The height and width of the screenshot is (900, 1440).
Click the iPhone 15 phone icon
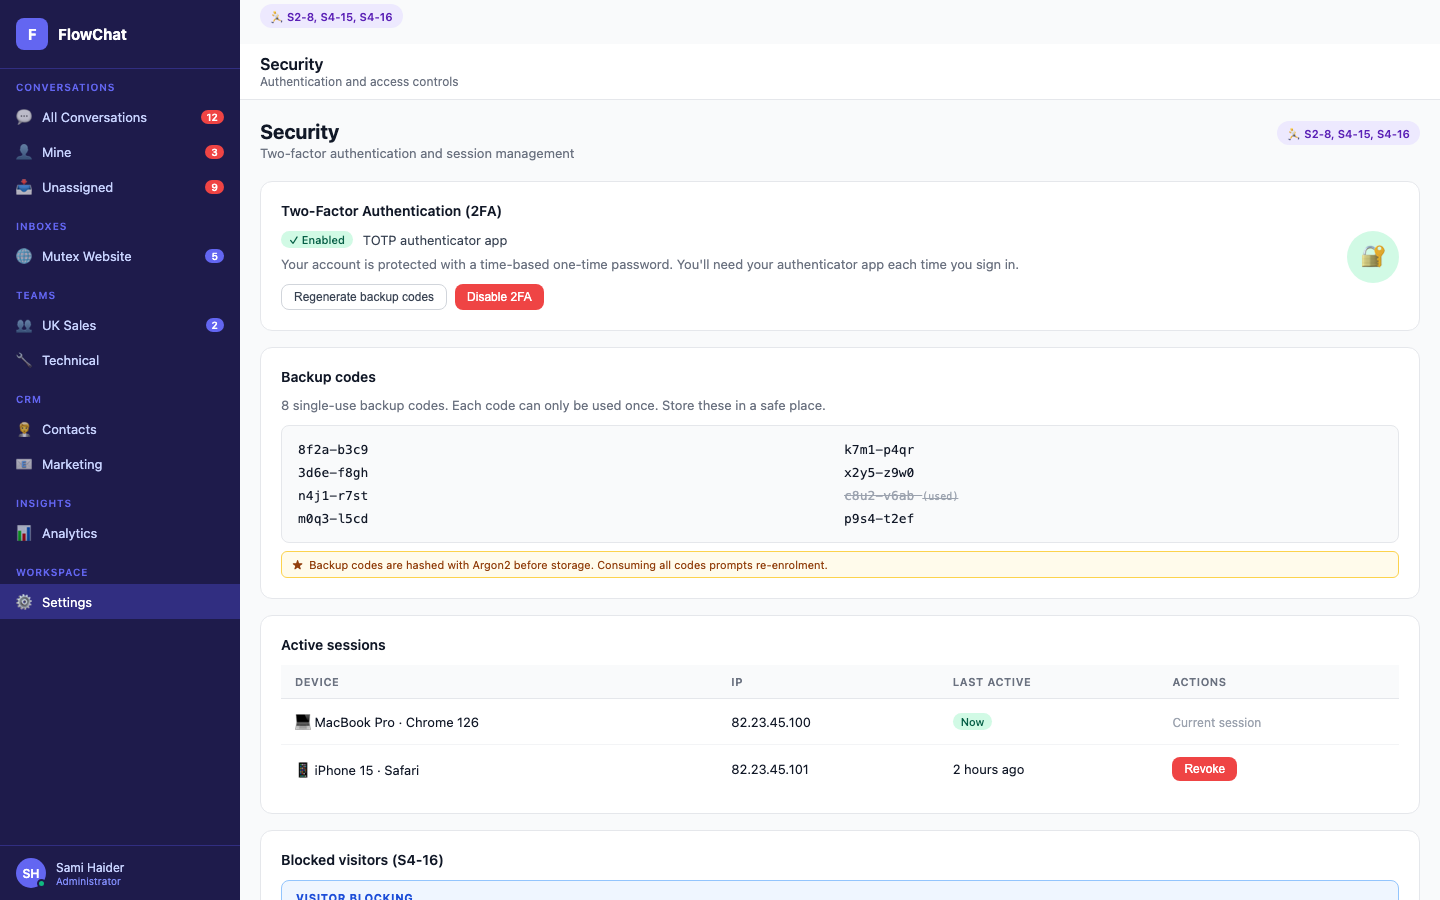pyautogui.click(x=303, y=770)
